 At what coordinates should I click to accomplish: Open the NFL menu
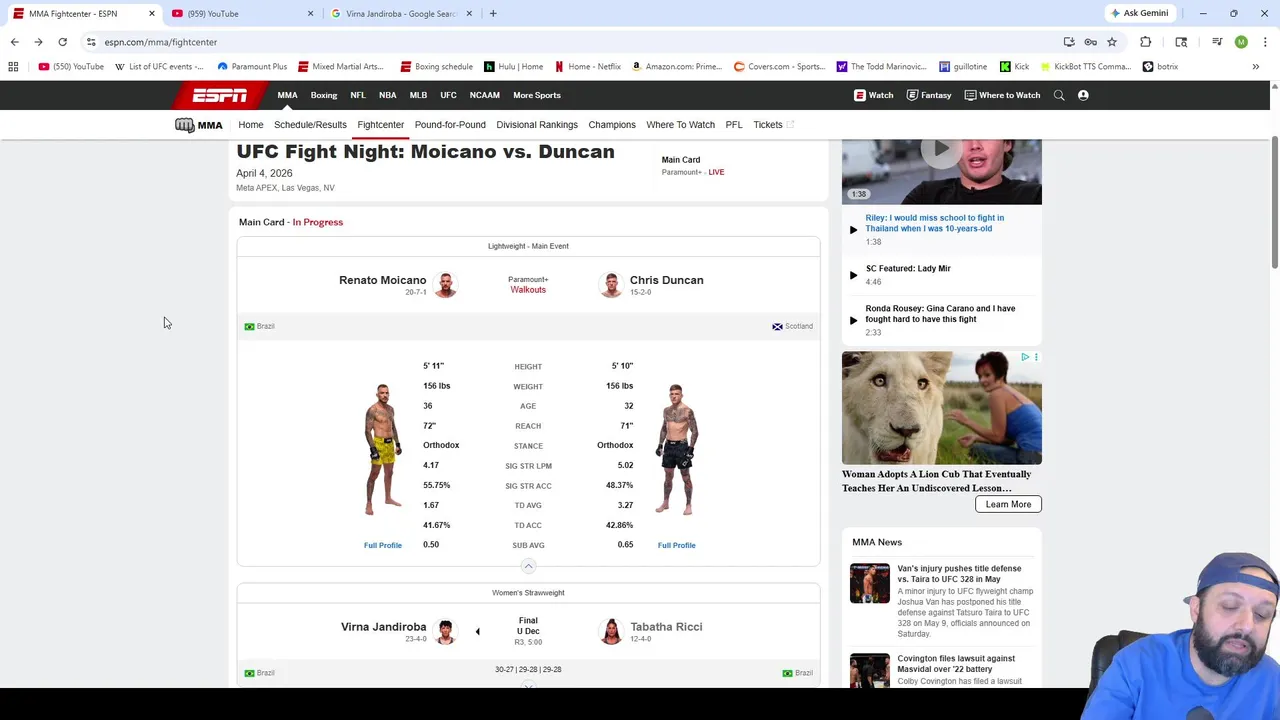pos(358,95)
